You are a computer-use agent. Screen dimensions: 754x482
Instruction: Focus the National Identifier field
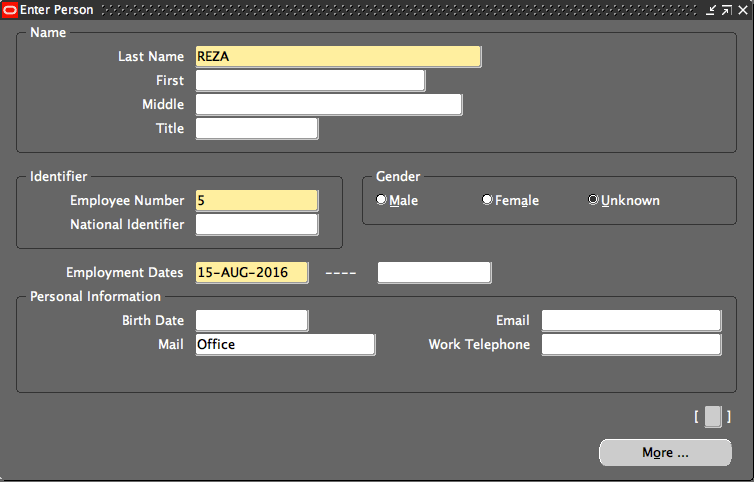coord(256,225)
